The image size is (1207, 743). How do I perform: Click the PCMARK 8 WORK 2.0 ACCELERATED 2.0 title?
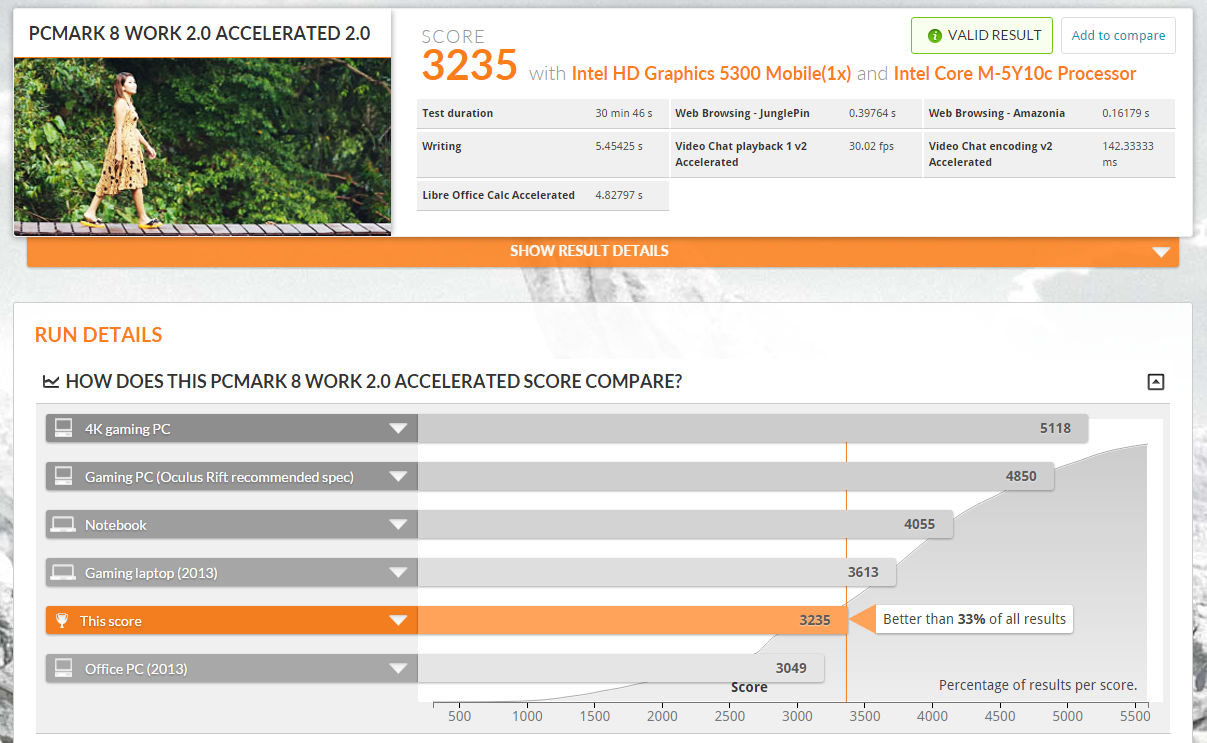200,33
